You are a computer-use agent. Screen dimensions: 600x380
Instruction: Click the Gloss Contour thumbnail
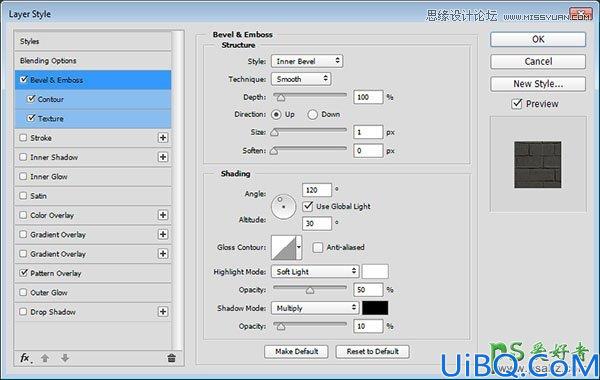click(284, 248)
